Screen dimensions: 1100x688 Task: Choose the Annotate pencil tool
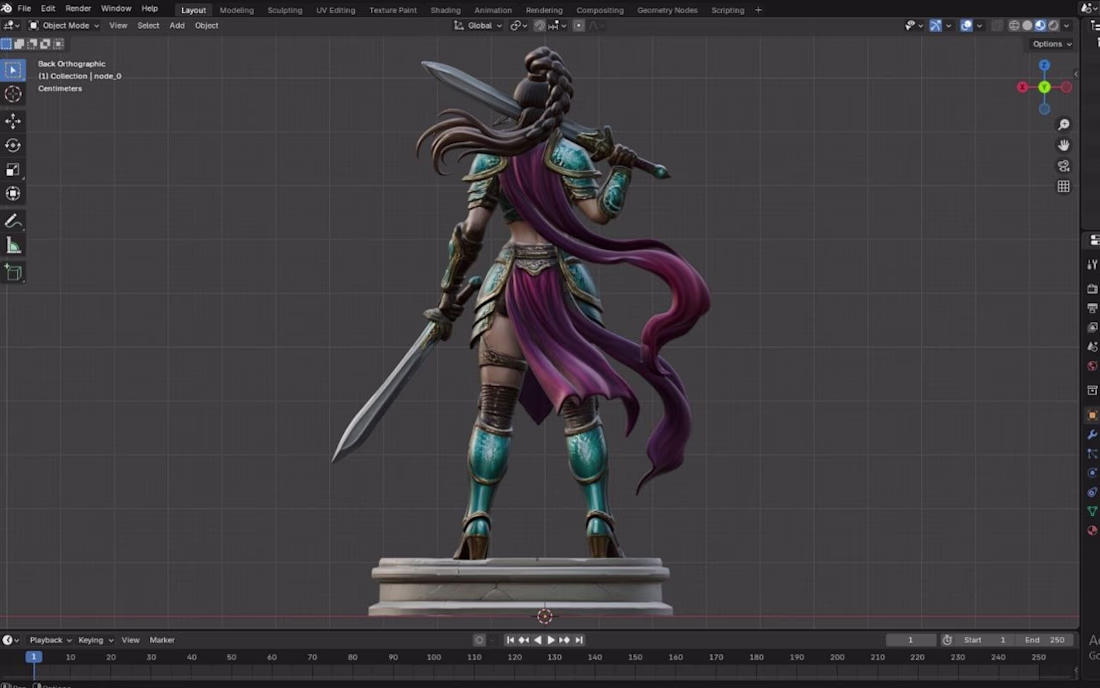pyautogui.click(x=13, y=221)
